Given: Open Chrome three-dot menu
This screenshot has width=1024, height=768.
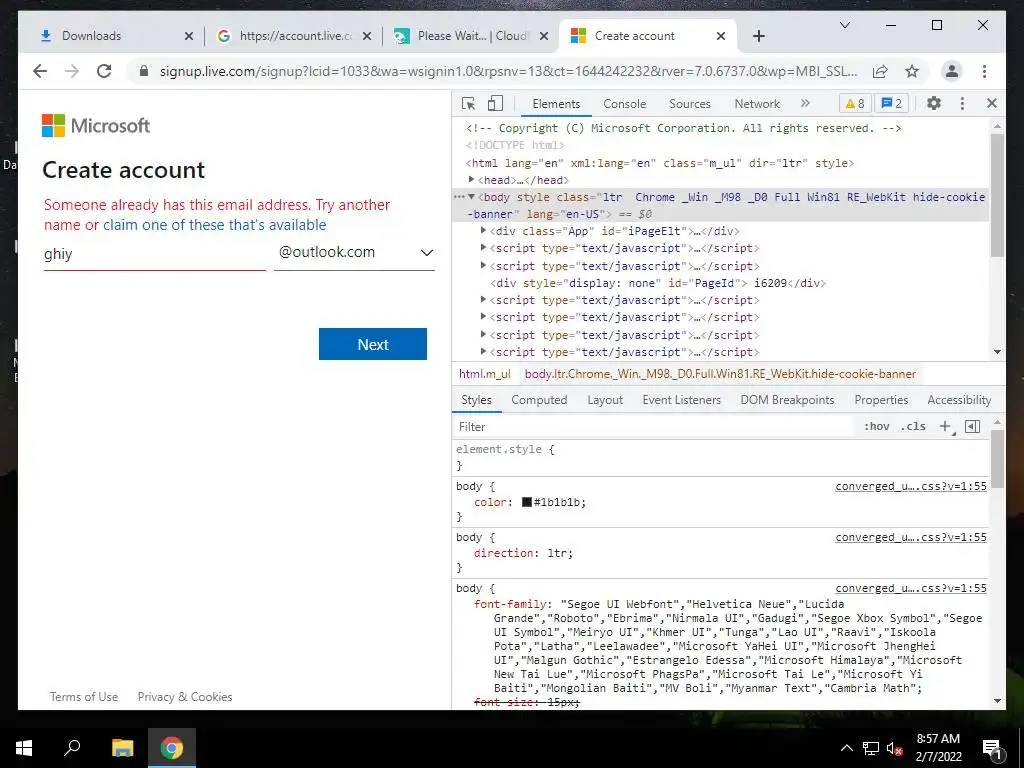Looking at the screenshot, I should (x=984, y=71).
